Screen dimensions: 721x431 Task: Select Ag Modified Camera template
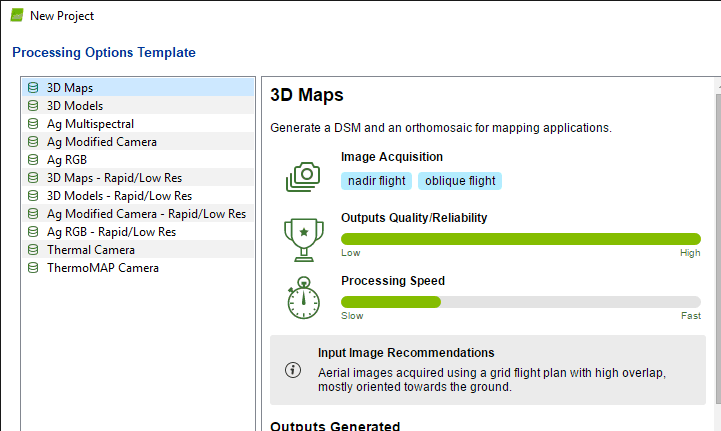[x=101, y=142]
